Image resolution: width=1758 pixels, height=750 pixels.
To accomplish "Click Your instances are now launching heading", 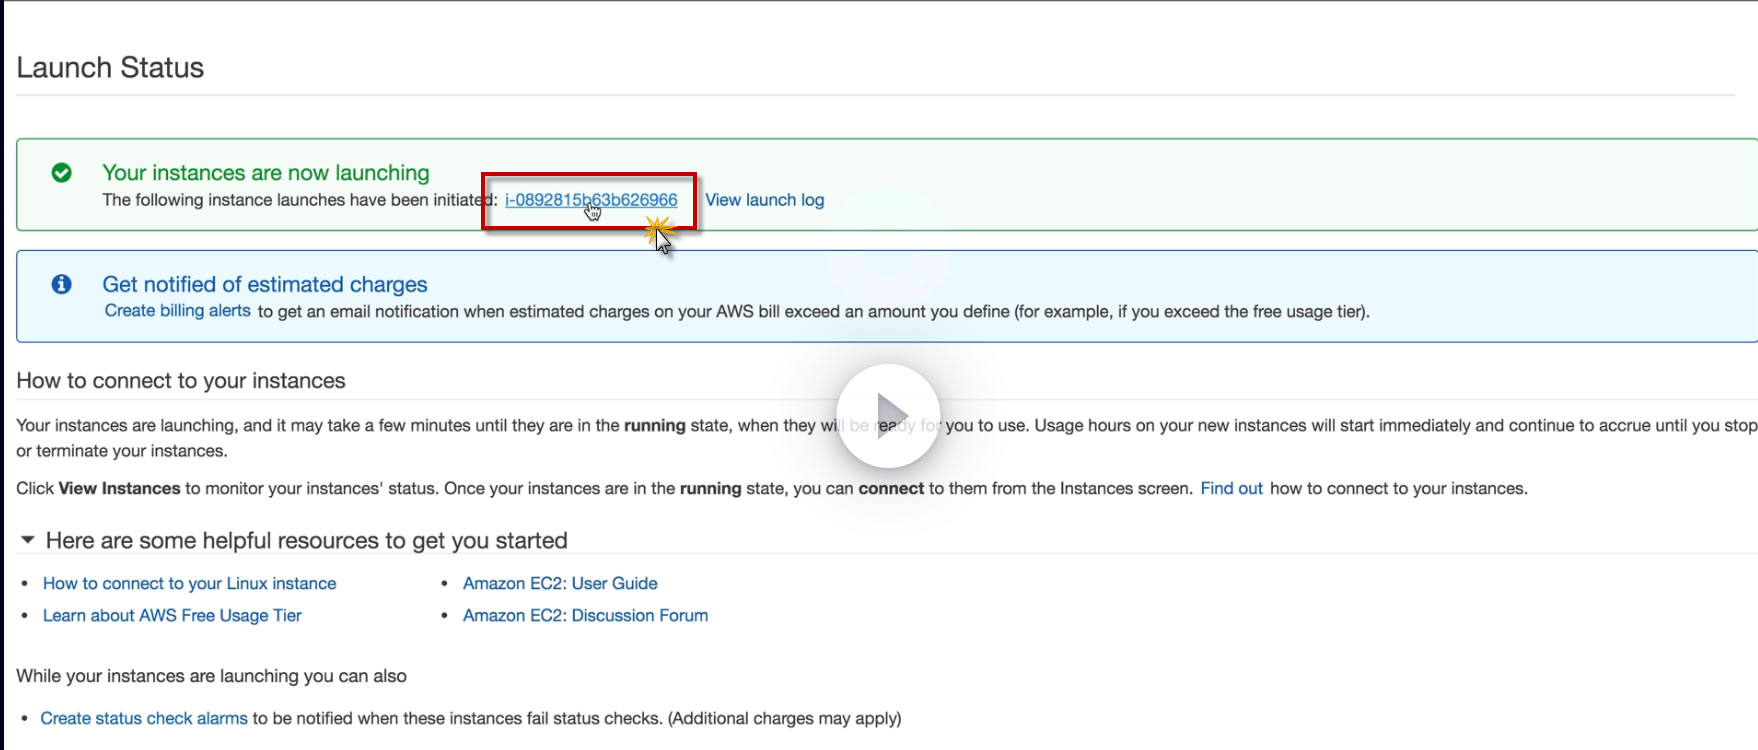I will point(265,173).
